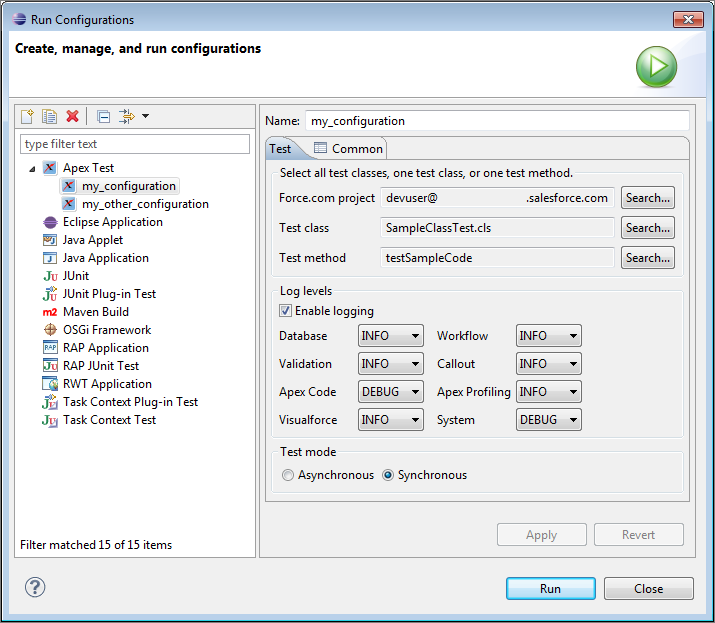The image size is (715, 623).
Task: Click the Help question mark icon
Action: click(x=35, y=587)
